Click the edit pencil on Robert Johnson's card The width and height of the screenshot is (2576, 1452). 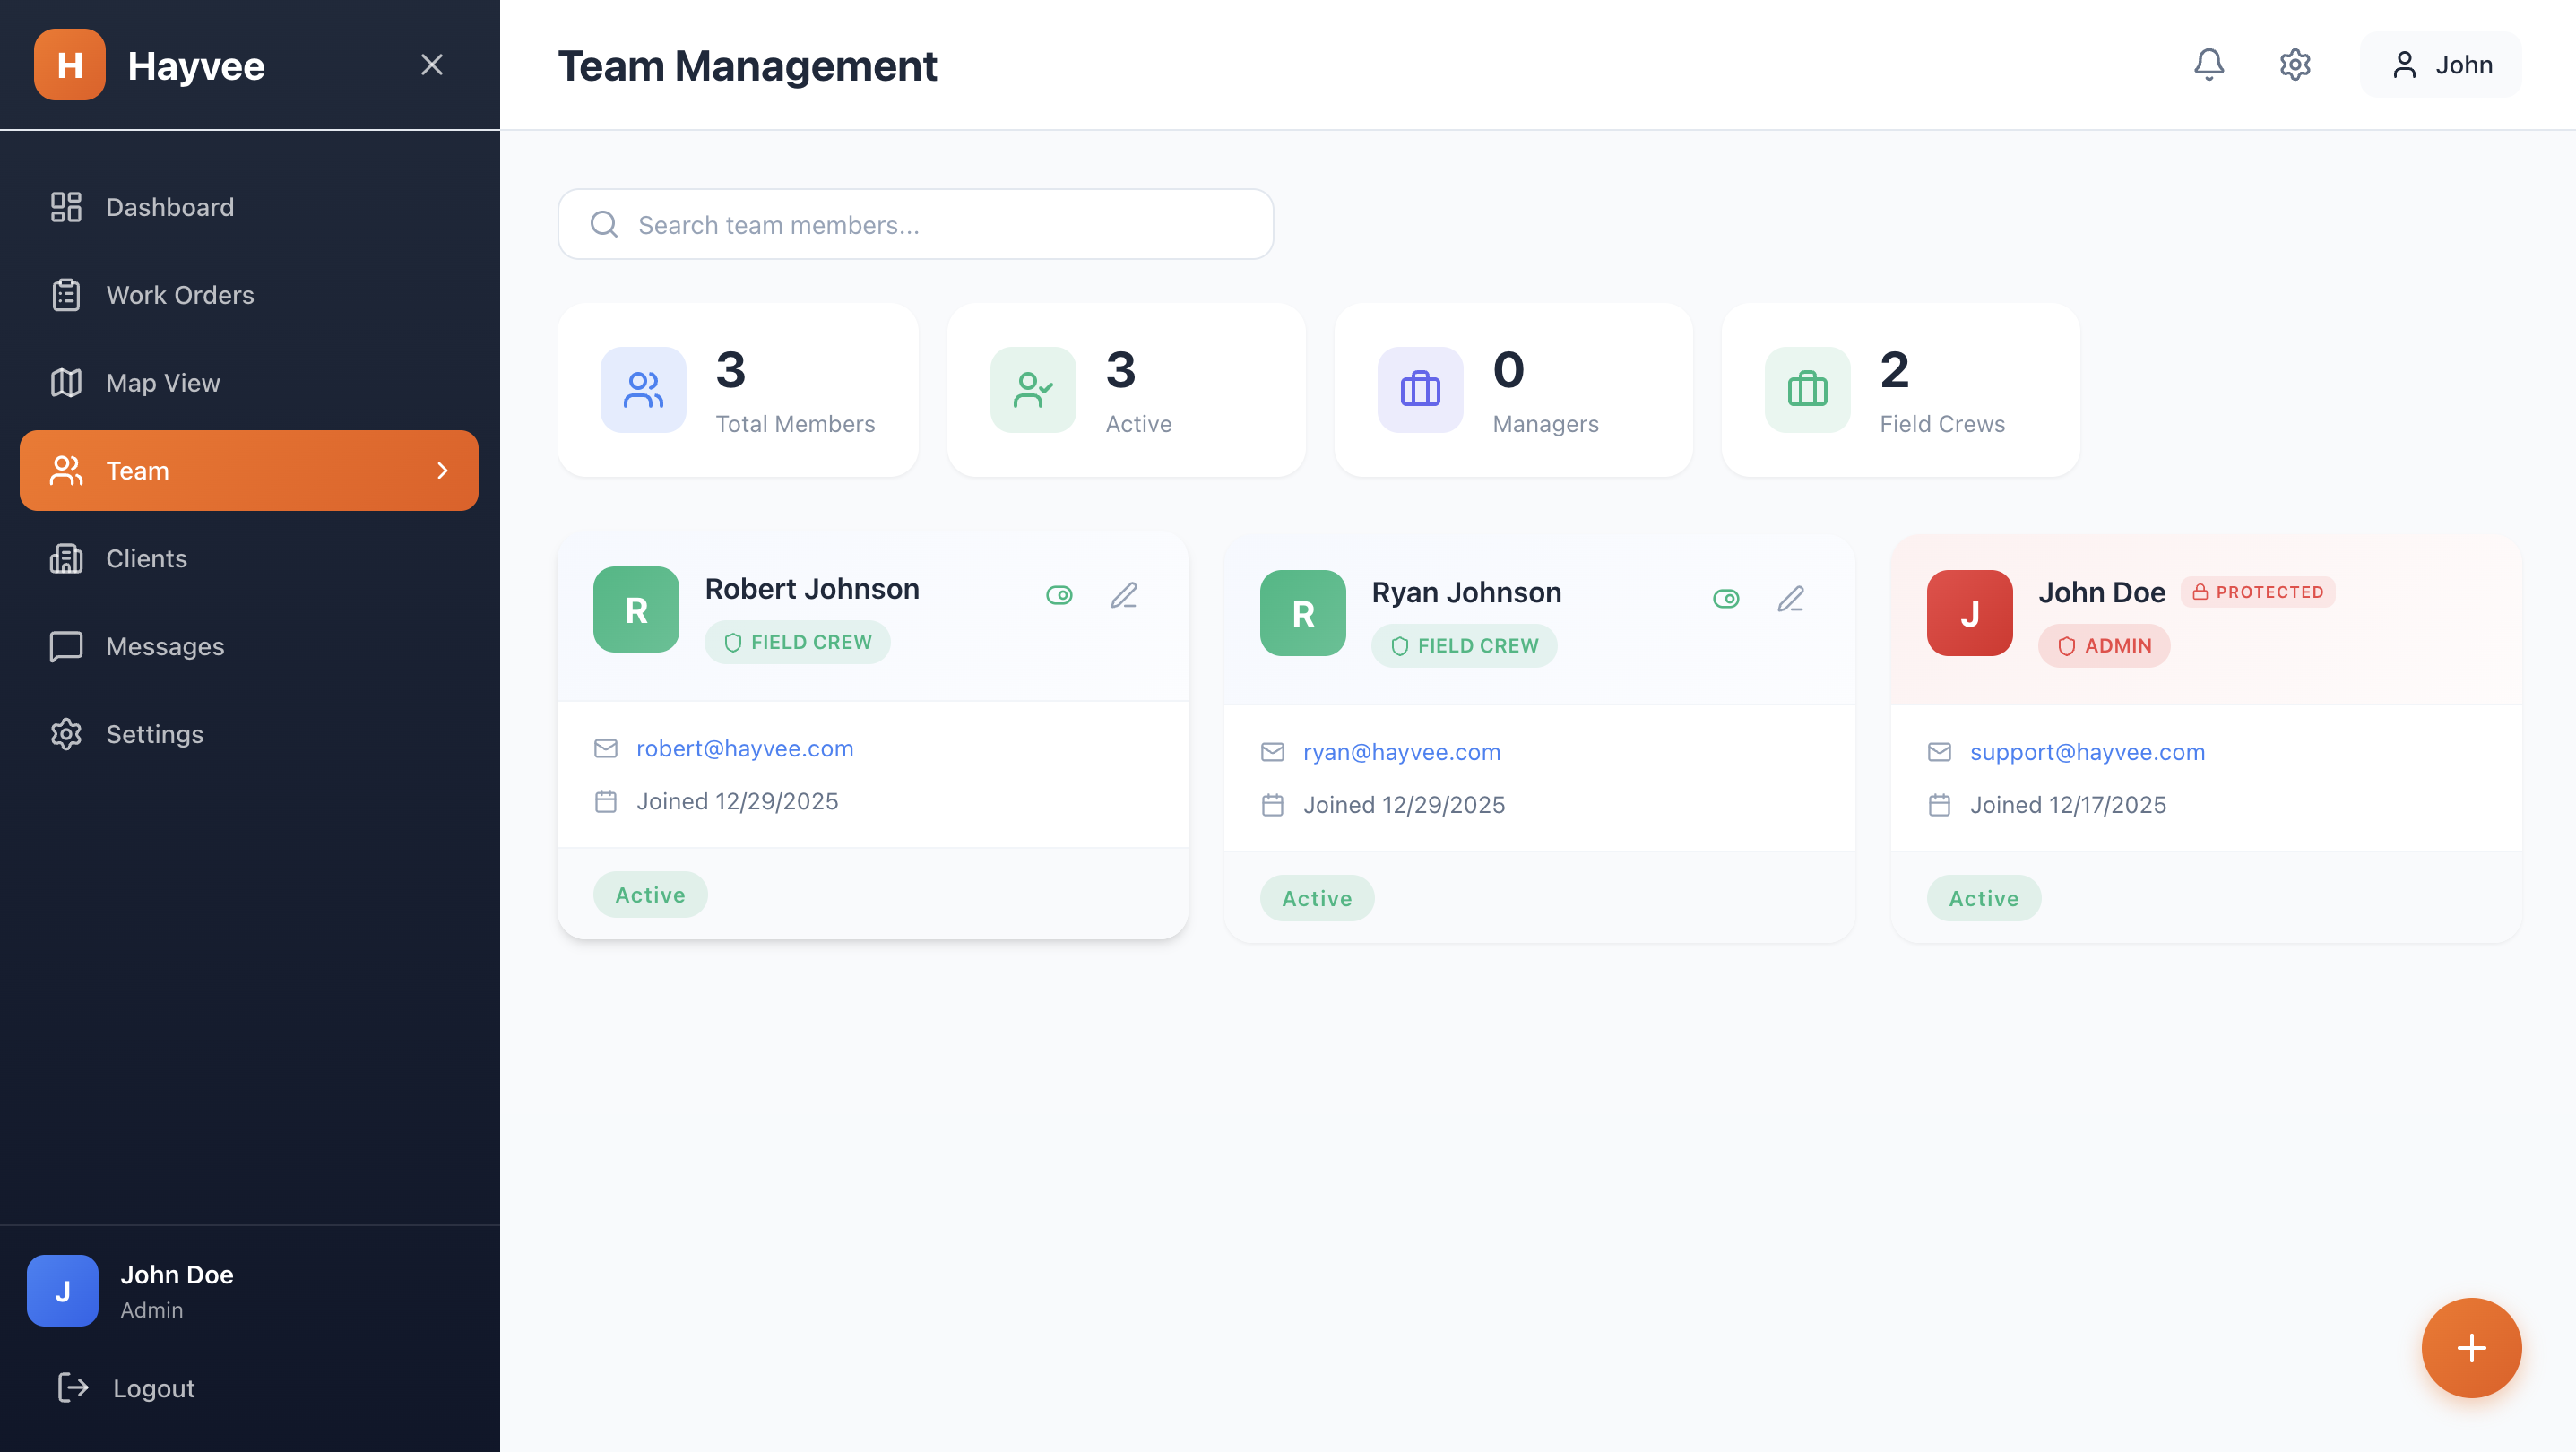click(1124, 594)
